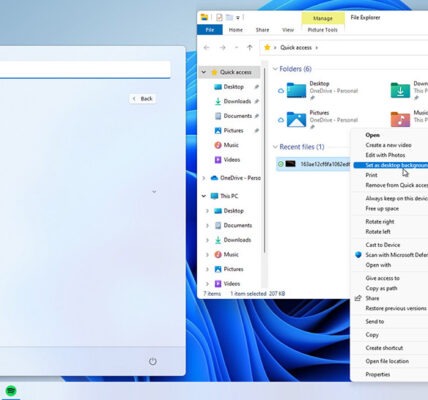Image resolution: width=428 pixels, height=400 pixels.
Task: Select the recent image file thumbnail
Action: [x=290, y=164]
